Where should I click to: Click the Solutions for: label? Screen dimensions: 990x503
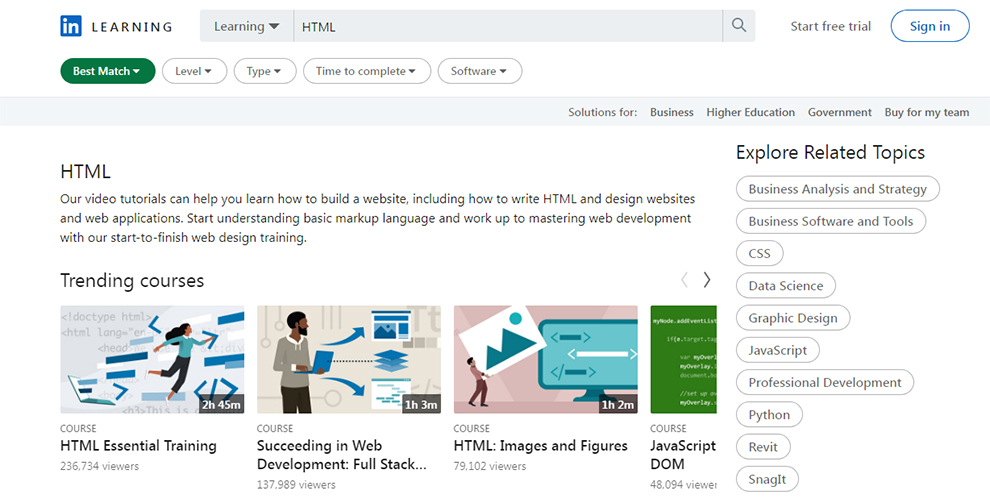(x=602, y=112)
